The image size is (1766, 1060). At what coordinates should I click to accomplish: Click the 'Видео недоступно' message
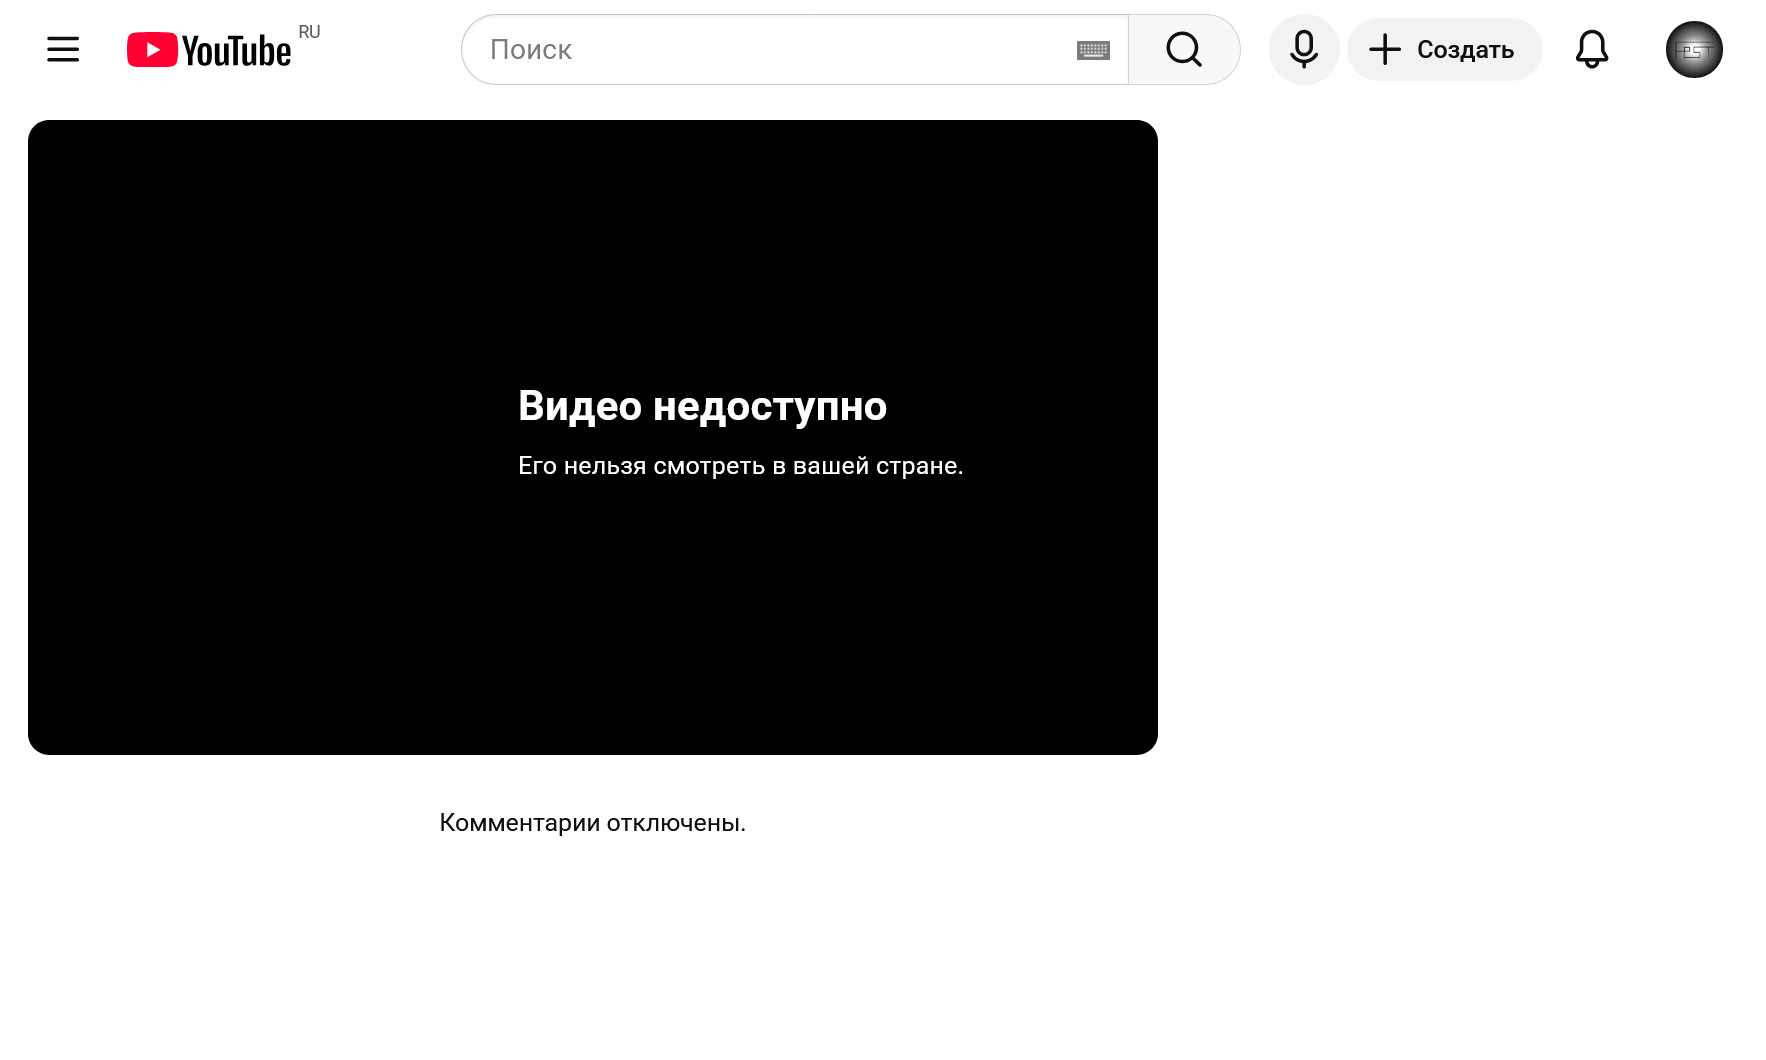[x=702, y=406]
